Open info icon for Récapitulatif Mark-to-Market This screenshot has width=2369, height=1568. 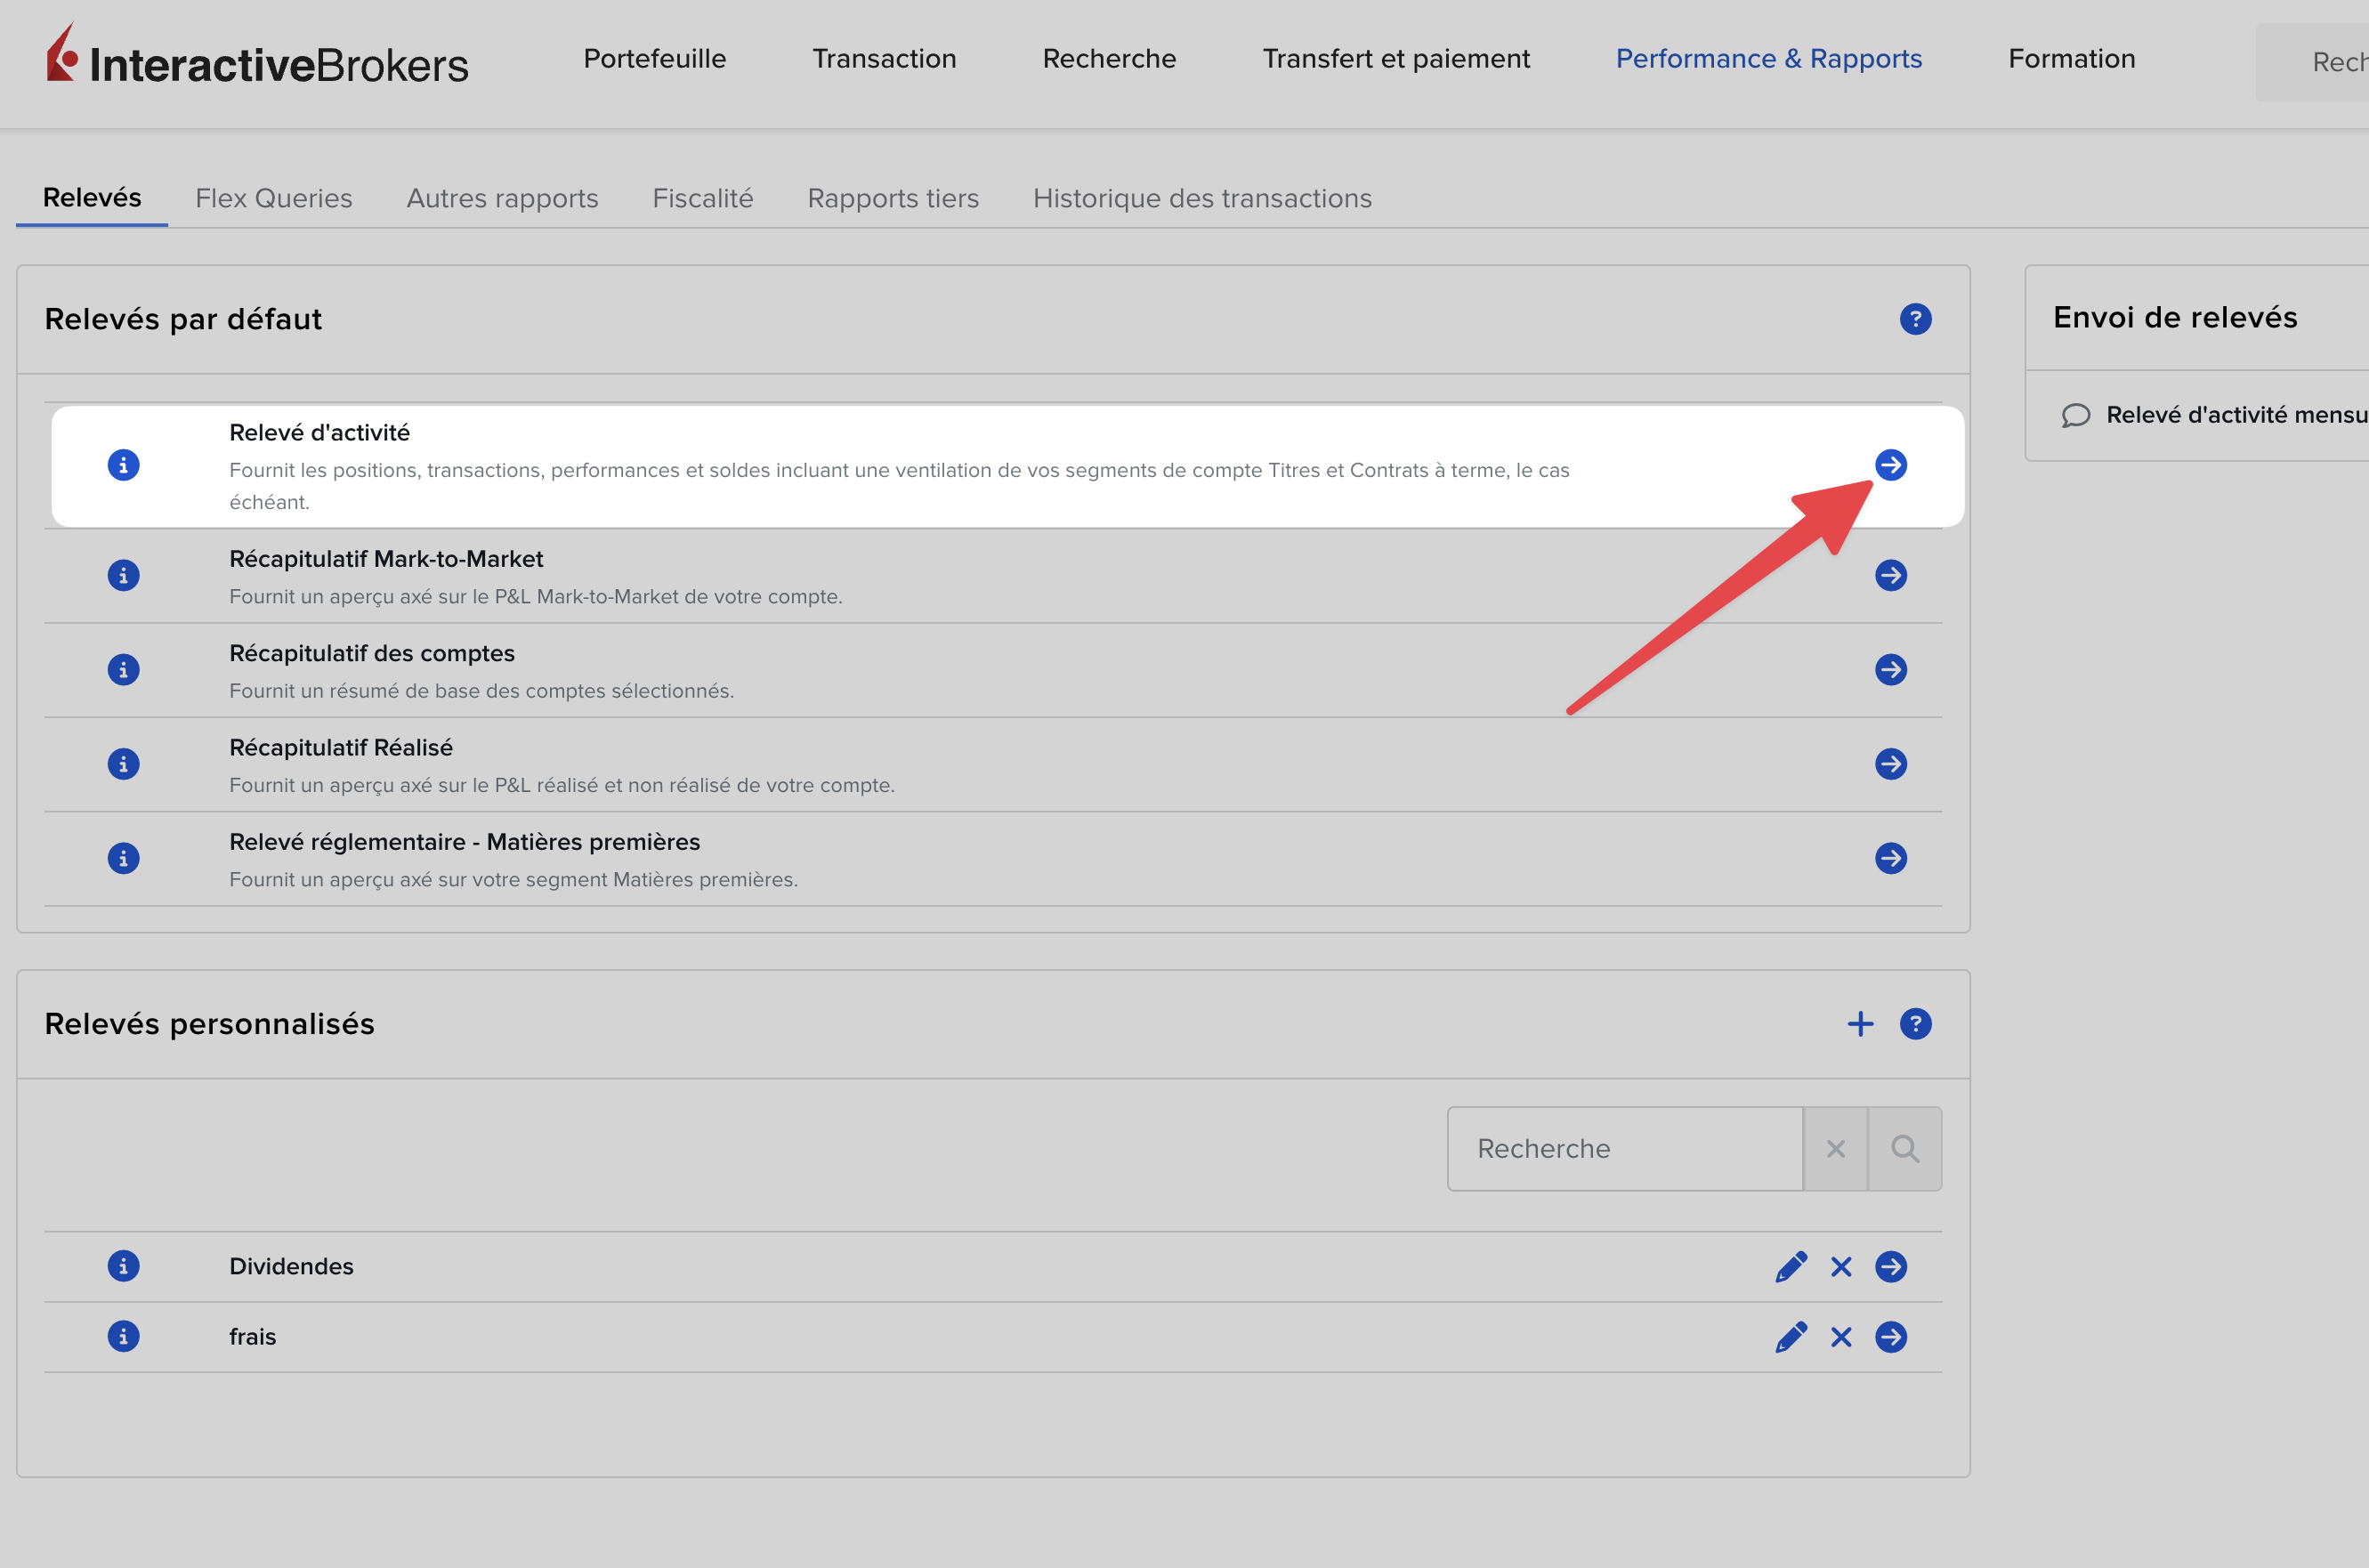pyautogui.click(x=123, y=575)
